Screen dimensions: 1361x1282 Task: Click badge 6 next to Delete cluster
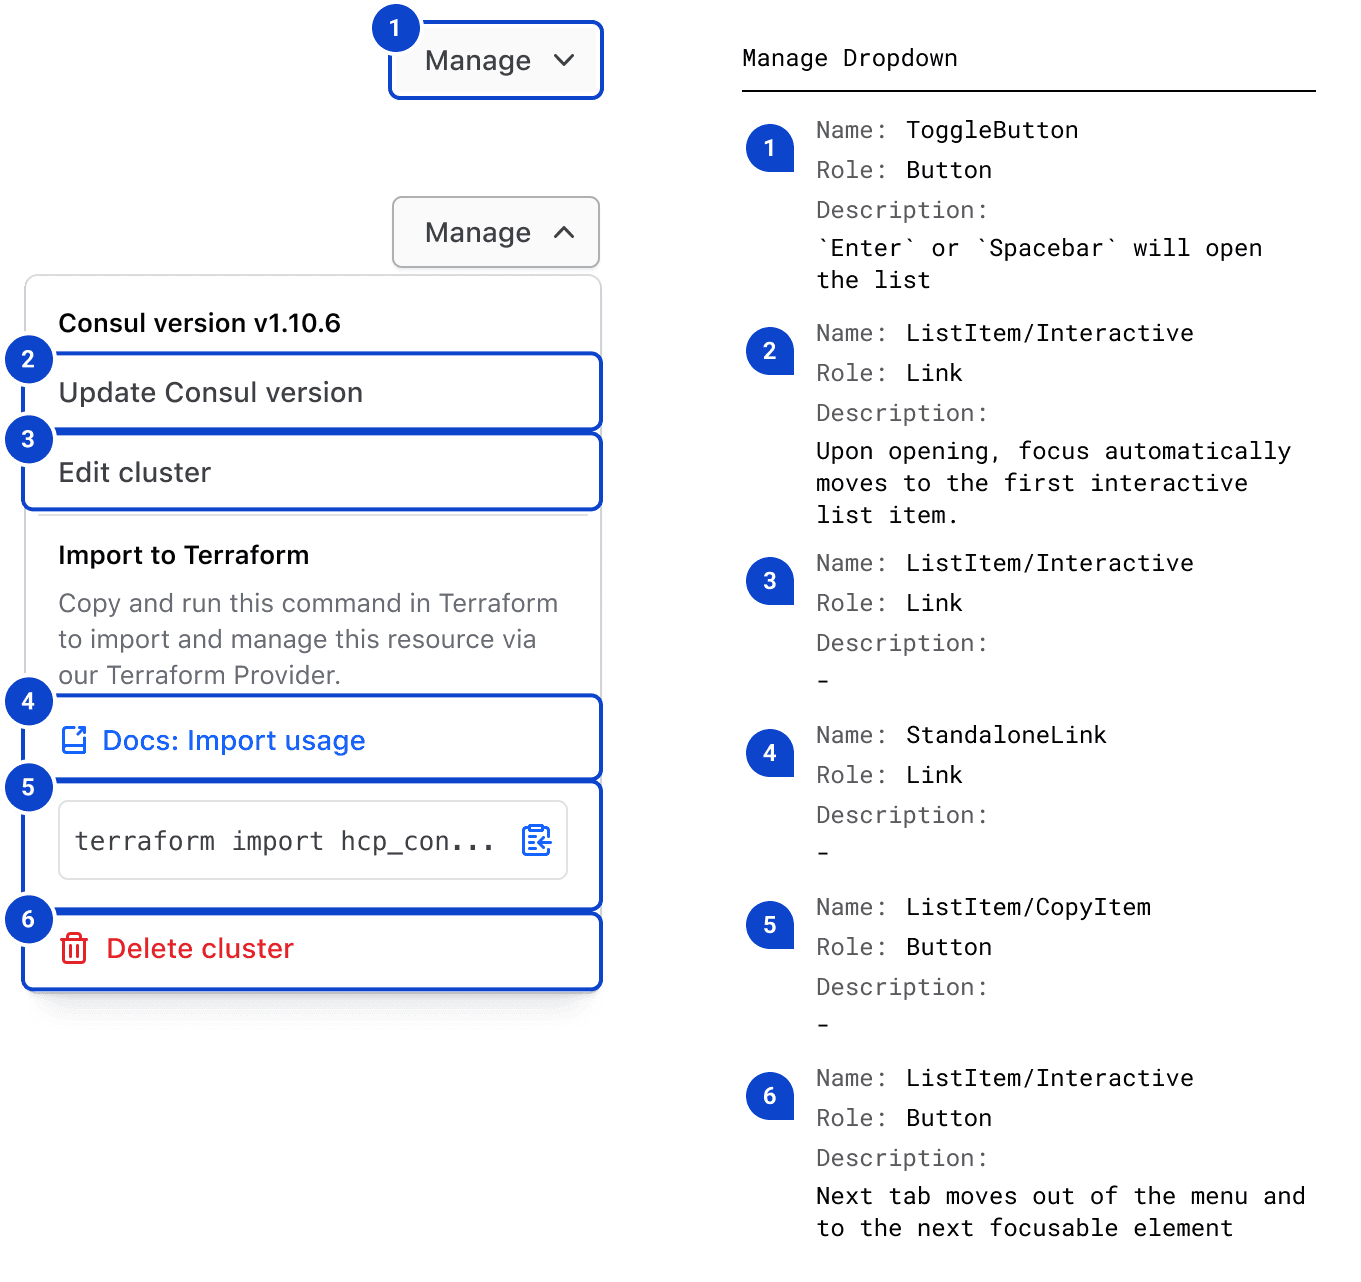point(28,920)
